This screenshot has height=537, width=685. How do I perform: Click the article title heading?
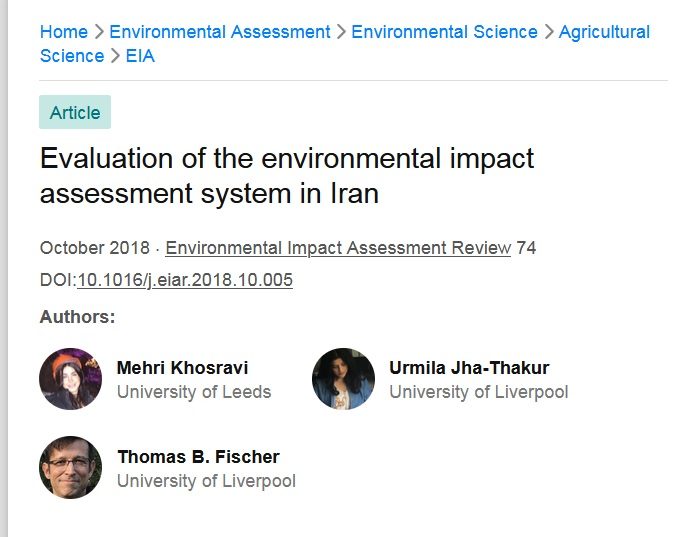coord(287,175)
